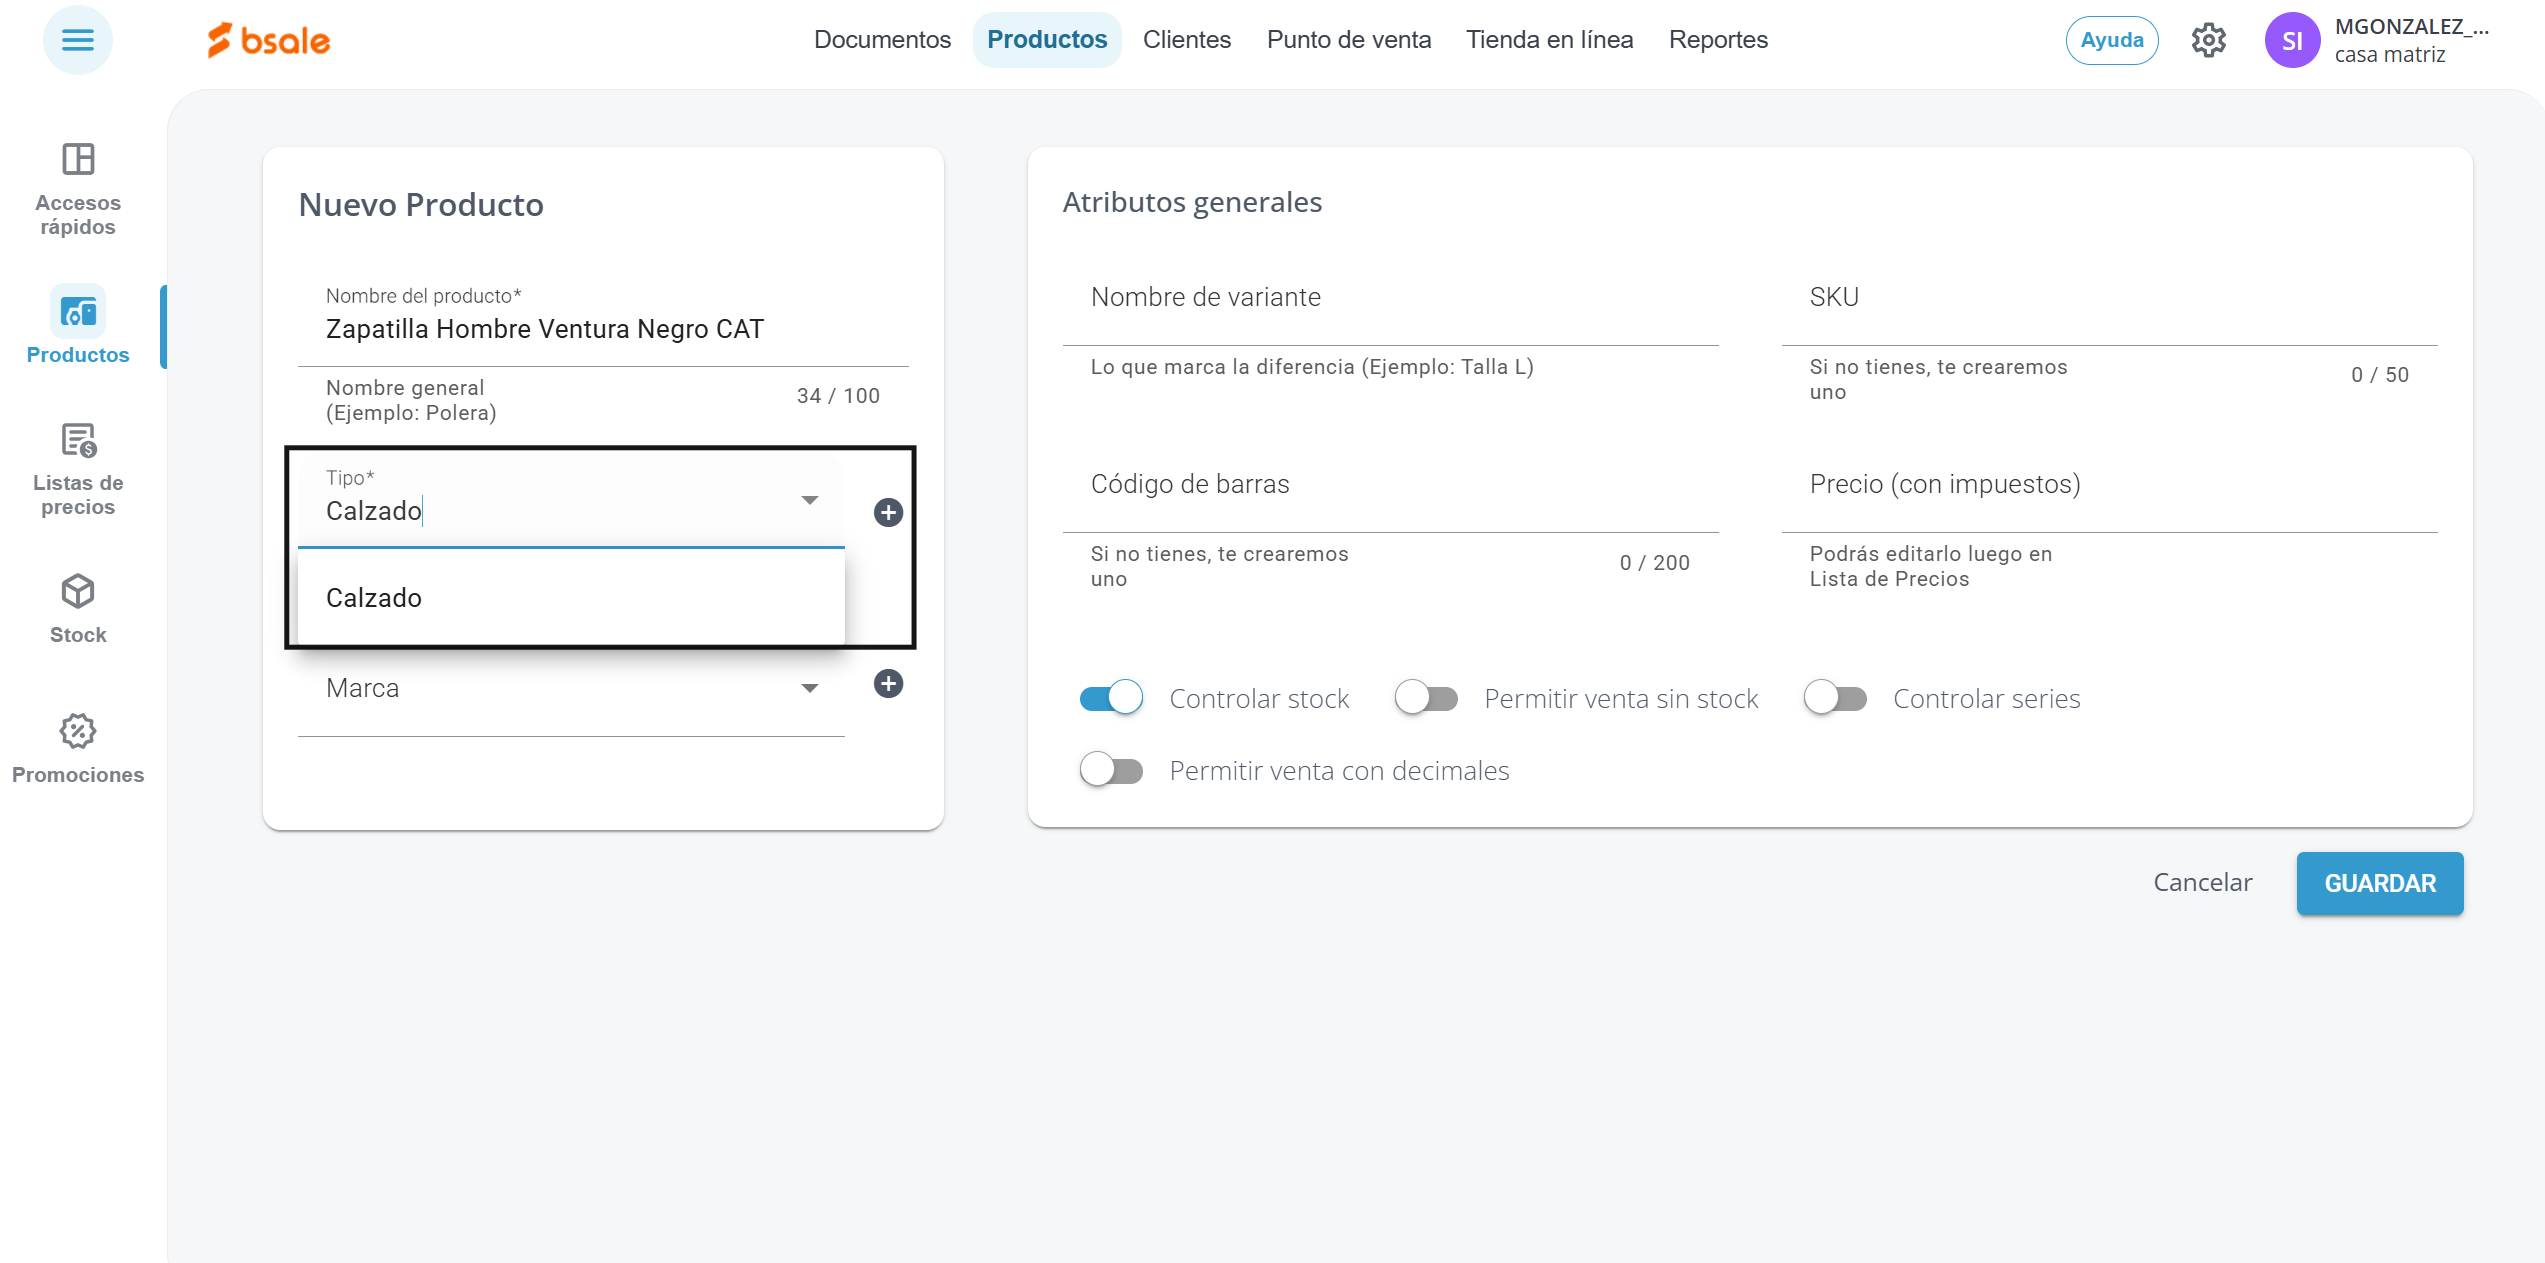2545x1263 pixels.
Task: Click the SKU input field
Action: coord(2108,300)
